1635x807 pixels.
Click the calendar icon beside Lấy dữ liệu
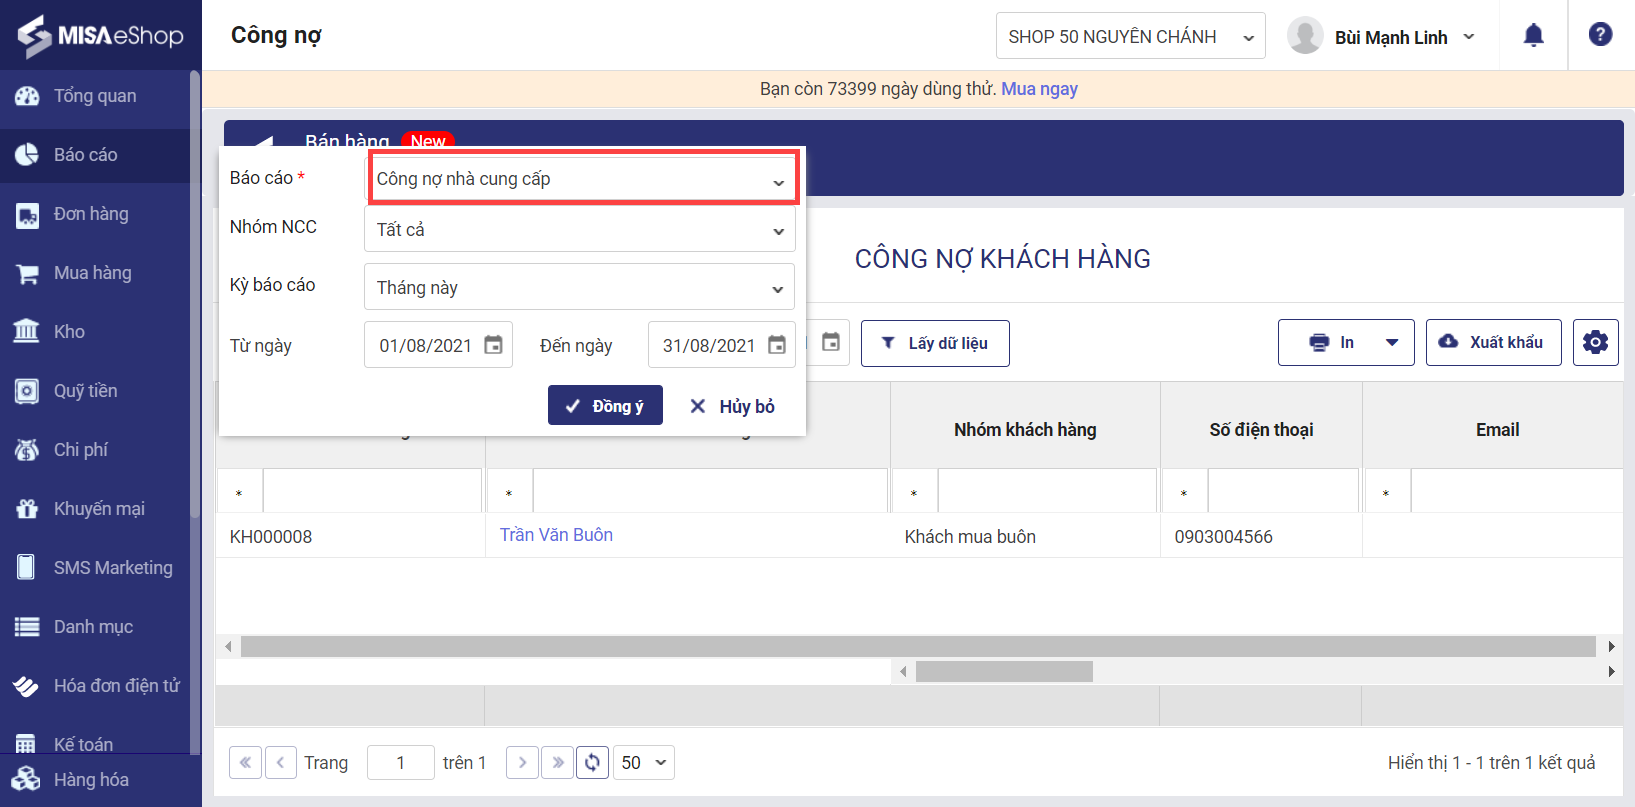pyautogui.click(x=831, y=343)
